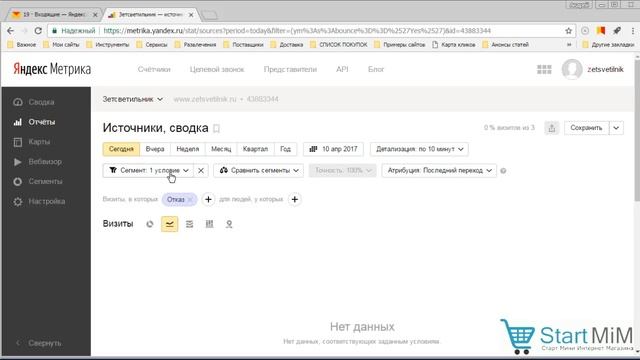Reload the page with refresh icon
Image resolution: width=640 pixels, height=360 pixels.
38,31
